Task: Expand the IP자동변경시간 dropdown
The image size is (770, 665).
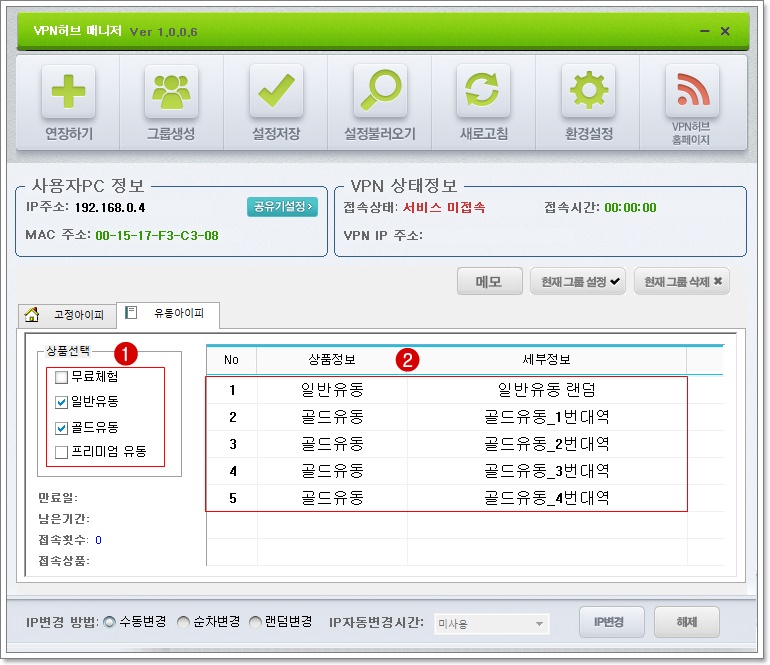Action: pyautogui.click(x=540, y=624)
